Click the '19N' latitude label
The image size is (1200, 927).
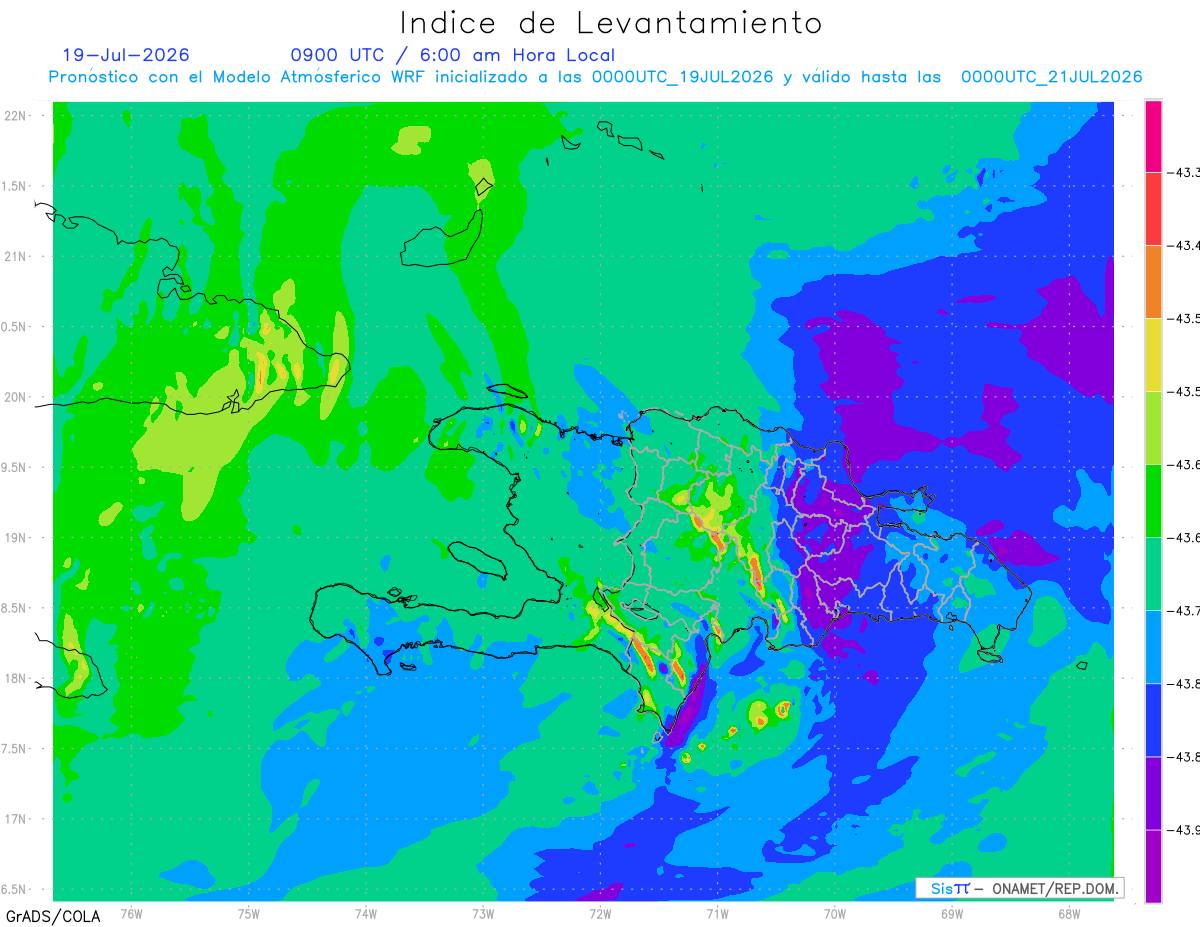click(x=16, y=538)
